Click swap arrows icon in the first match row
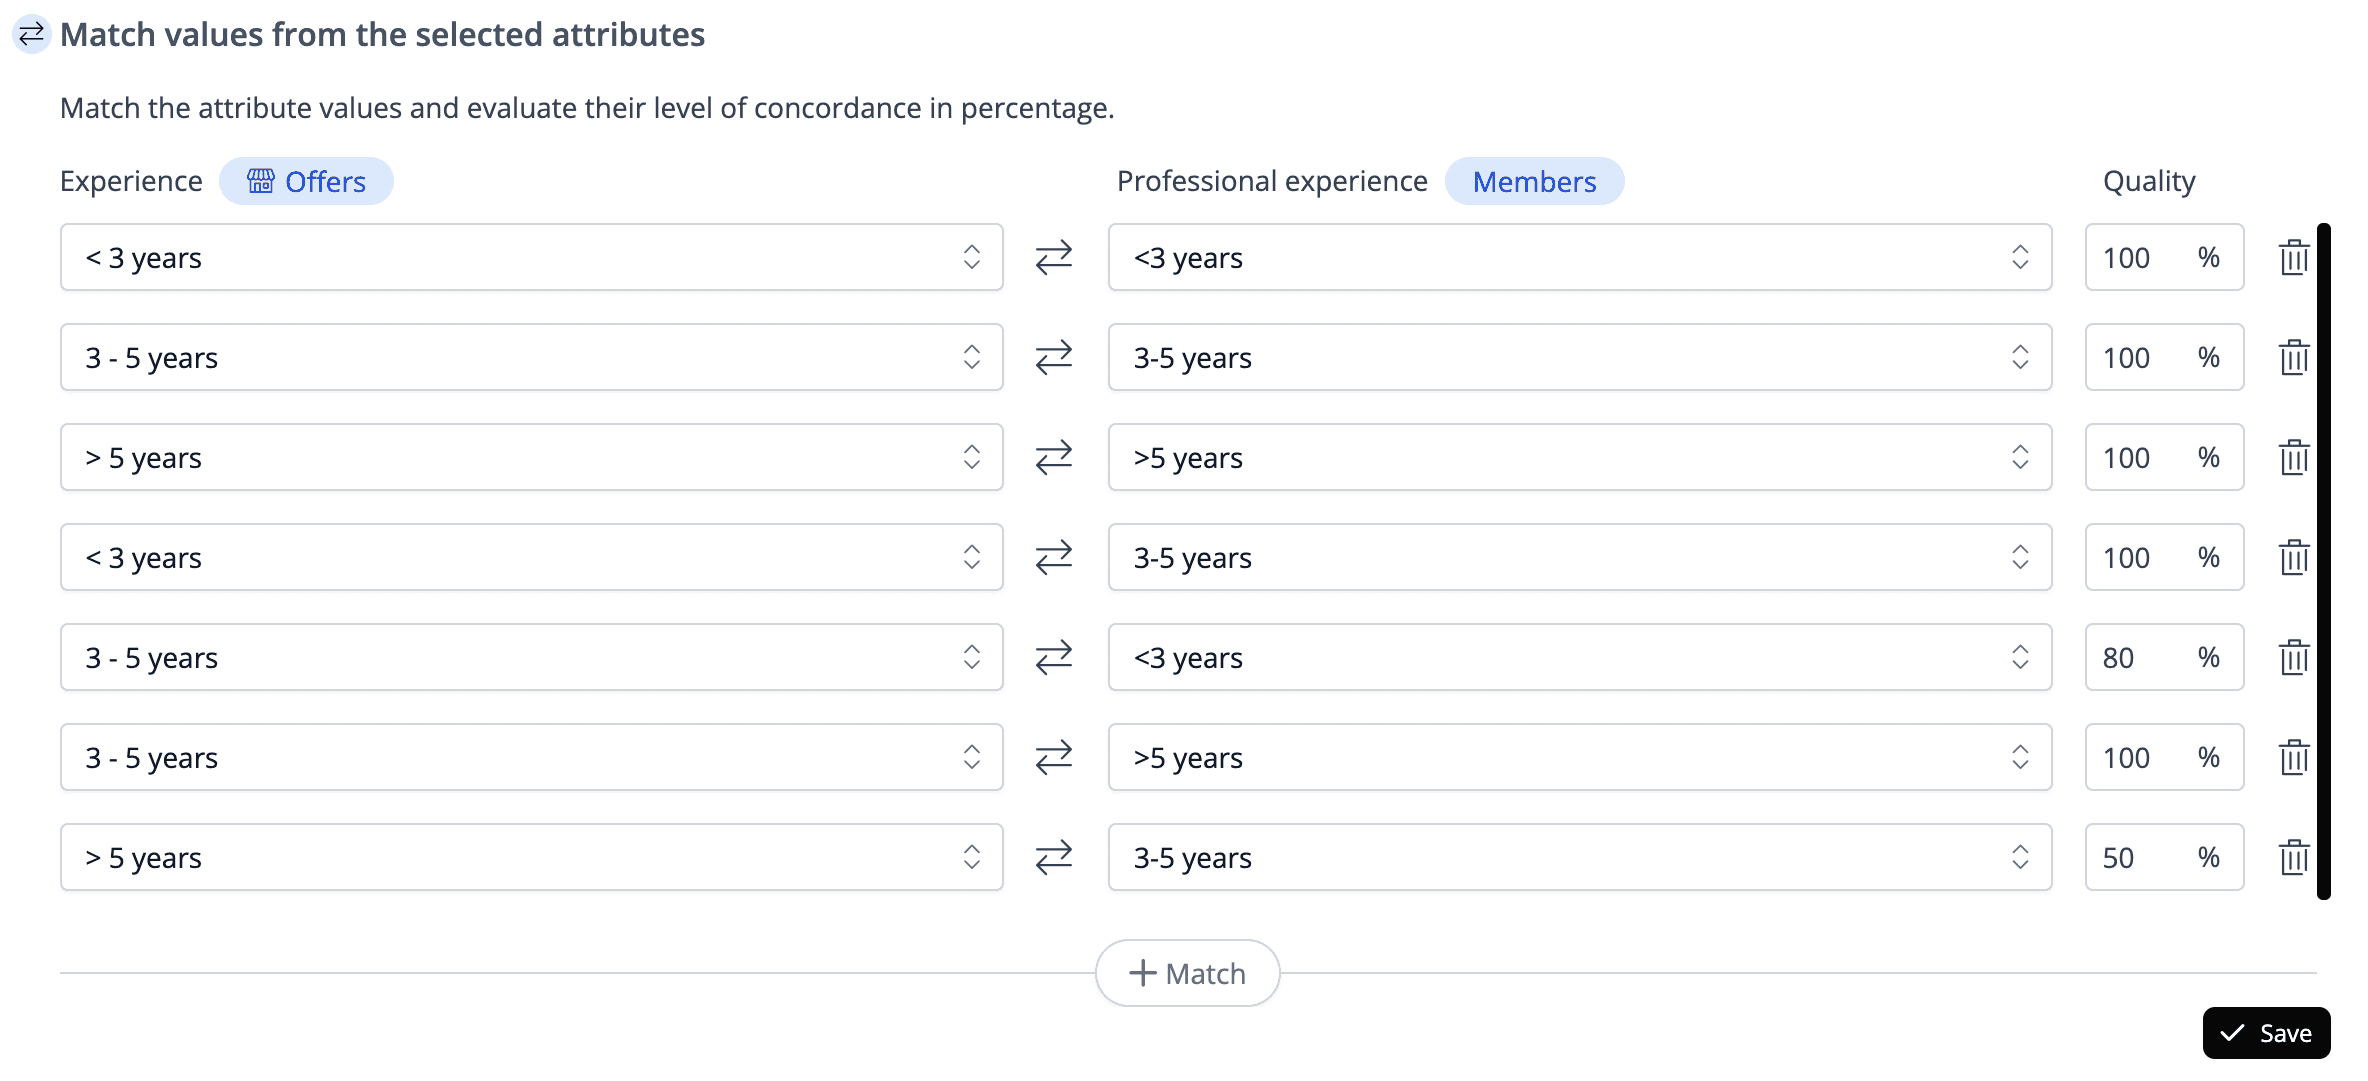This screenshot has width=2368, height=1081. click(1054, 258)
